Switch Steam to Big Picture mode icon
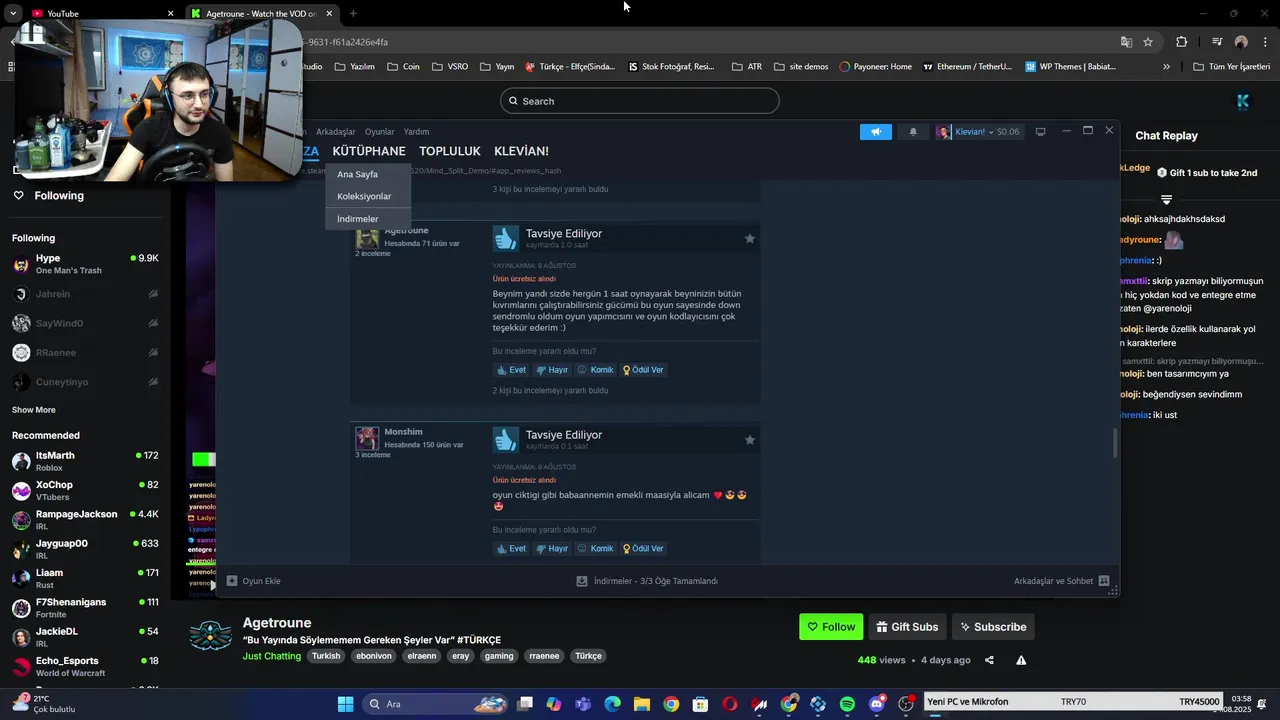The width and height of the screenshot is (1280, 720). point(1040,132)
